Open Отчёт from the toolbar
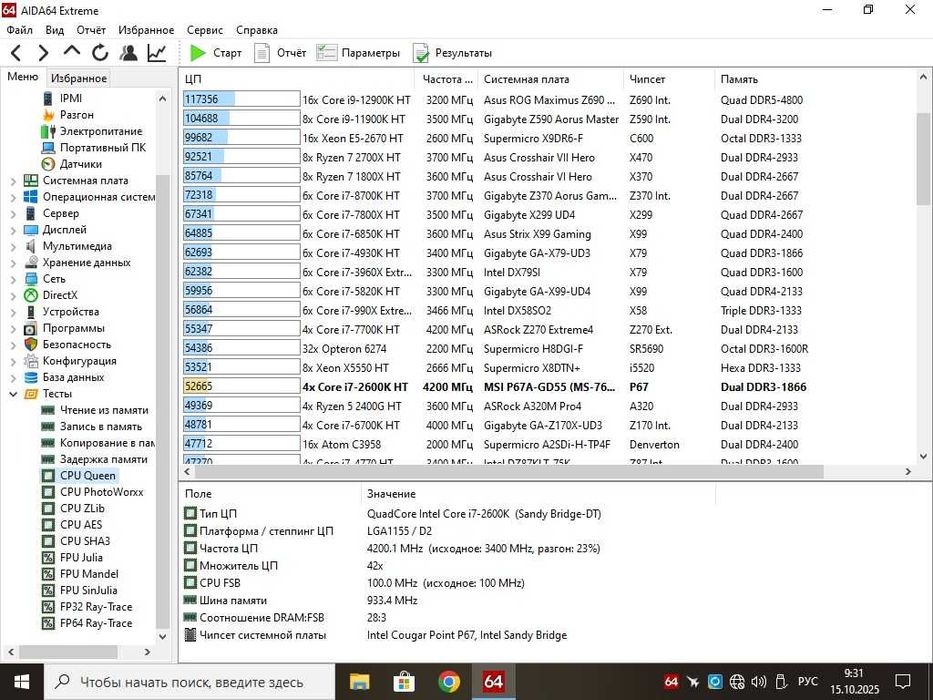 pos(280,53)
